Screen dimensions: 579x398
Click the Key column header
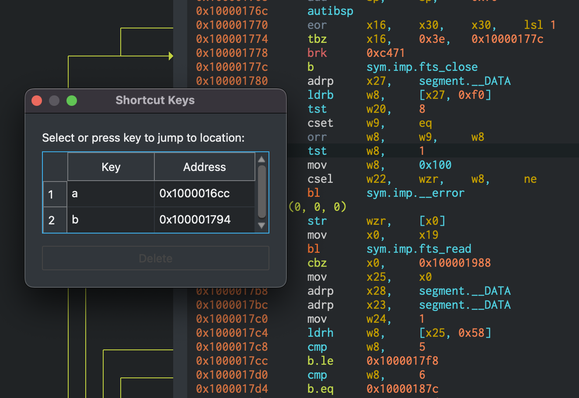tap(111, 167)
